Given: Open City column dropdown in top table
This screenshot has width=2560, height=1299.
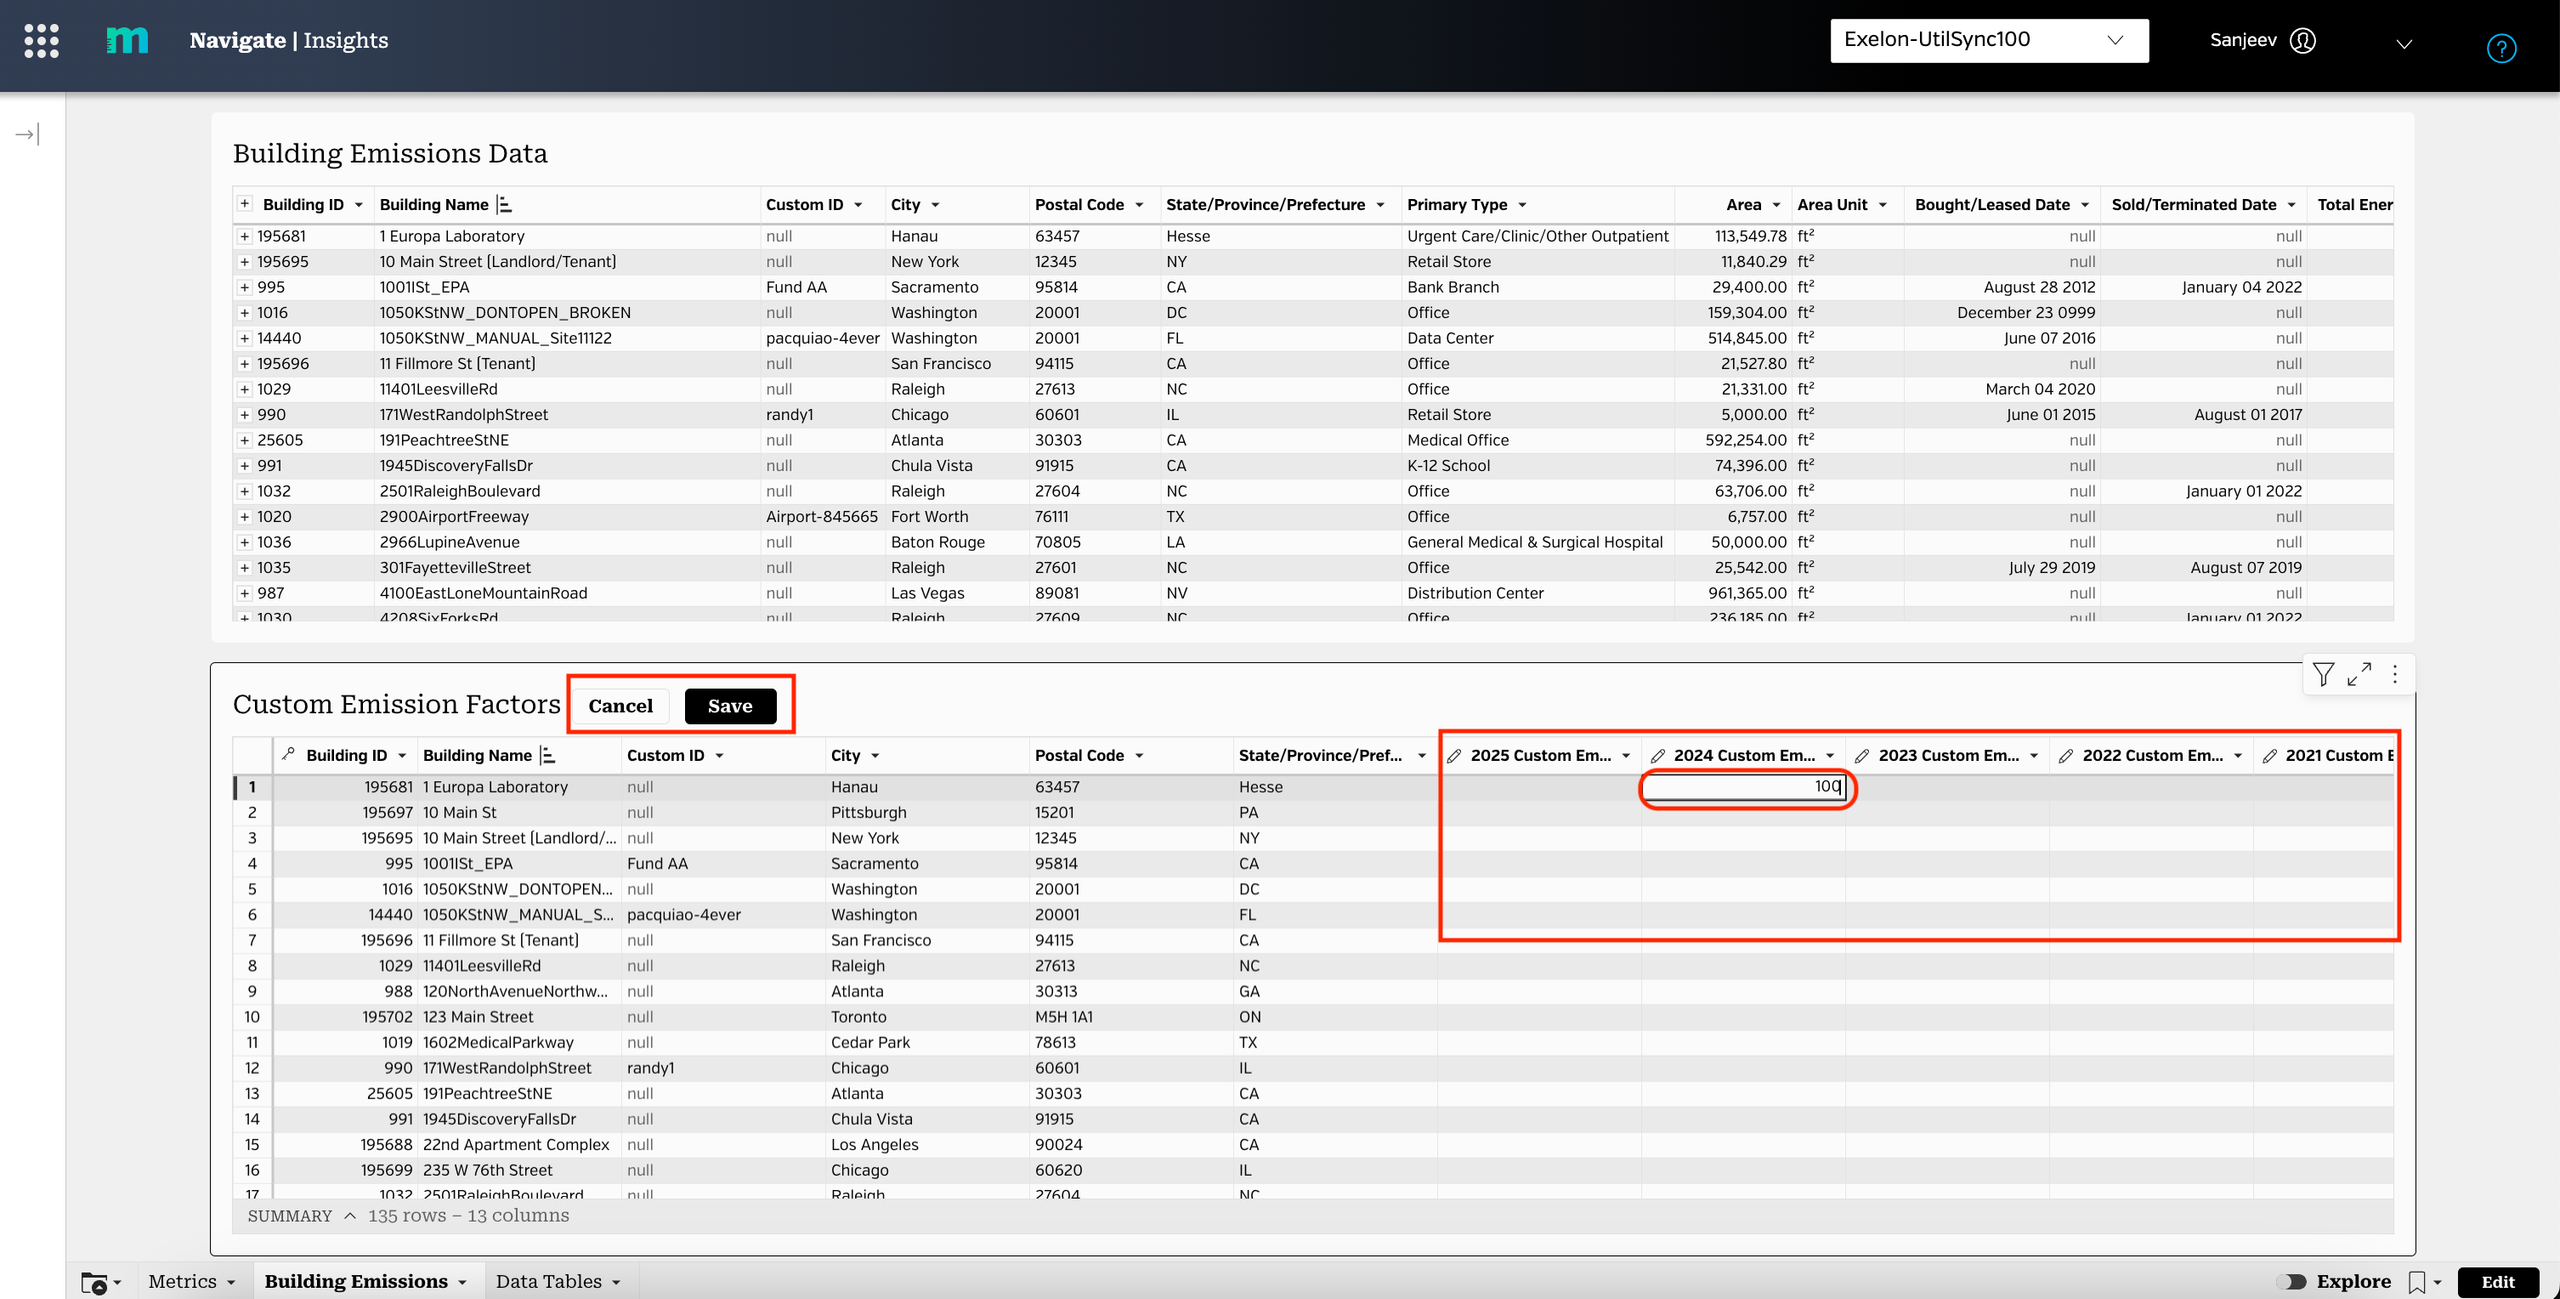Looking at the screenshot, I should coord(936,205).
